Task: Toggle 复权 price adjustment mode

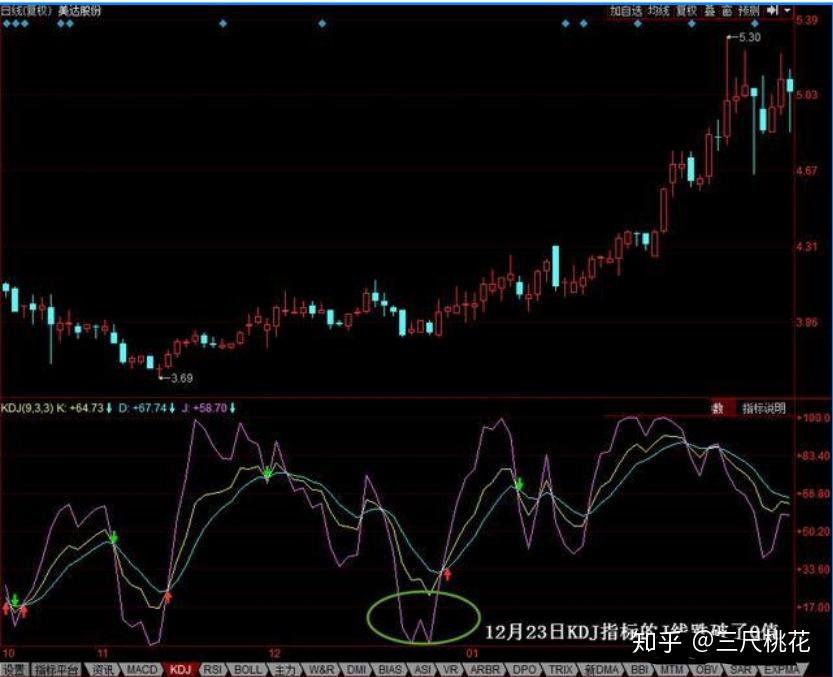Action: (x=680, y=11)
